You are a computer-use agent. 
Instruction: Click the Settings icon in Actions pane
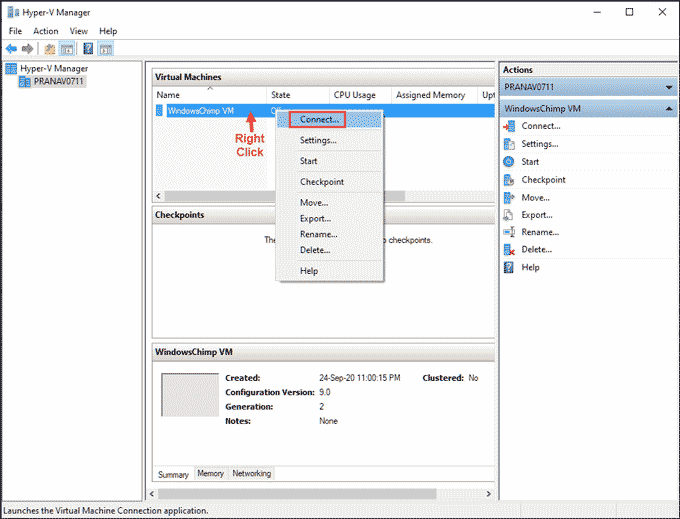[509, 144]
